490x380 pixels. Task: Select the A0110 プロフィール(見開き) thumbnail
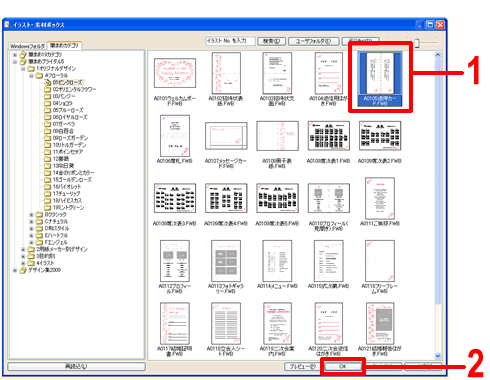(329, 198)
